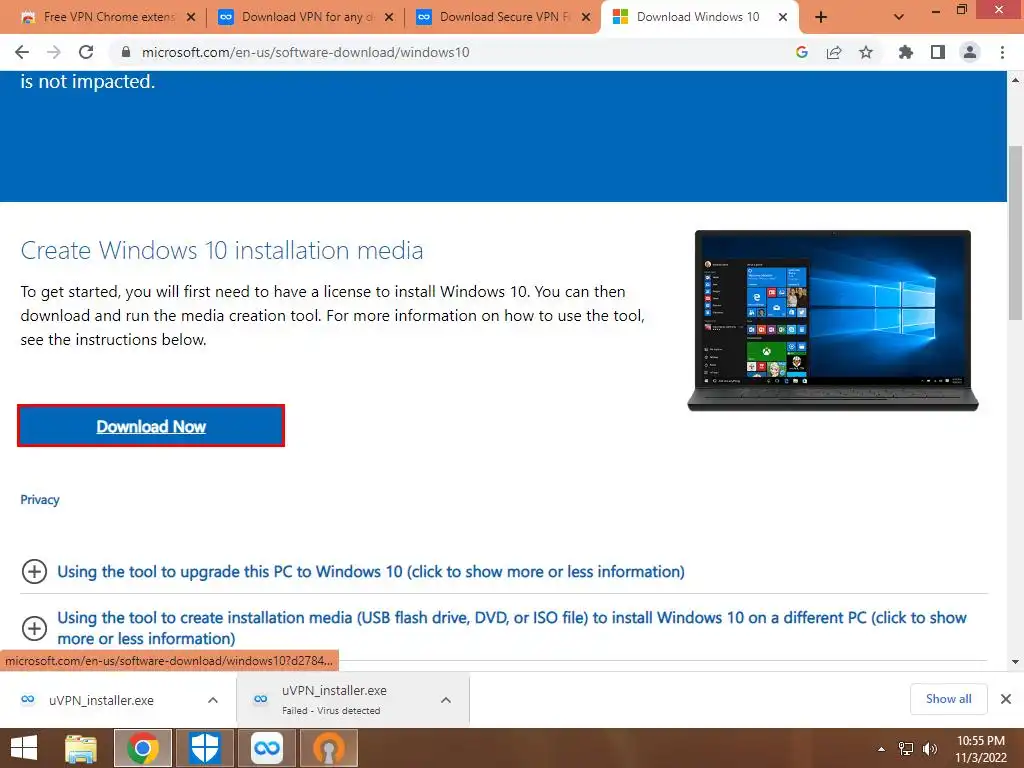
Task: Close the Free VPN Chrome extension tab
Action: pos(191,17)
